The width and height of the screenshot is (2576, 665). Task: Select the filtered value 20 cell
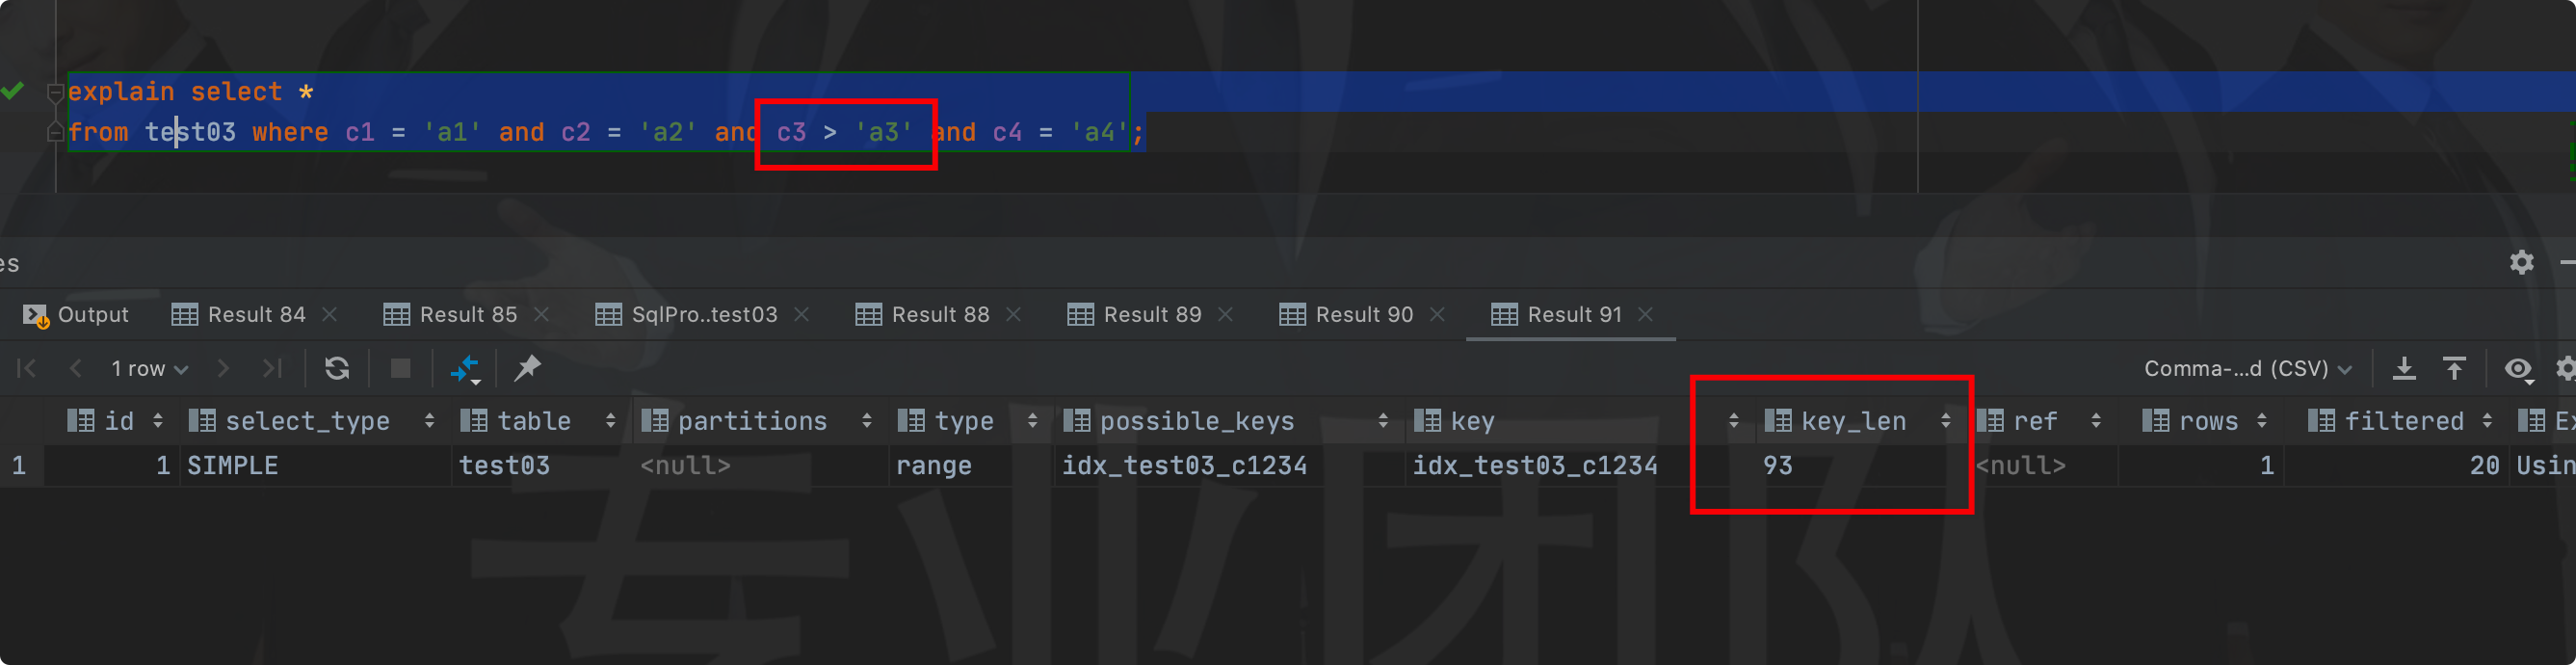[2395, 466]
